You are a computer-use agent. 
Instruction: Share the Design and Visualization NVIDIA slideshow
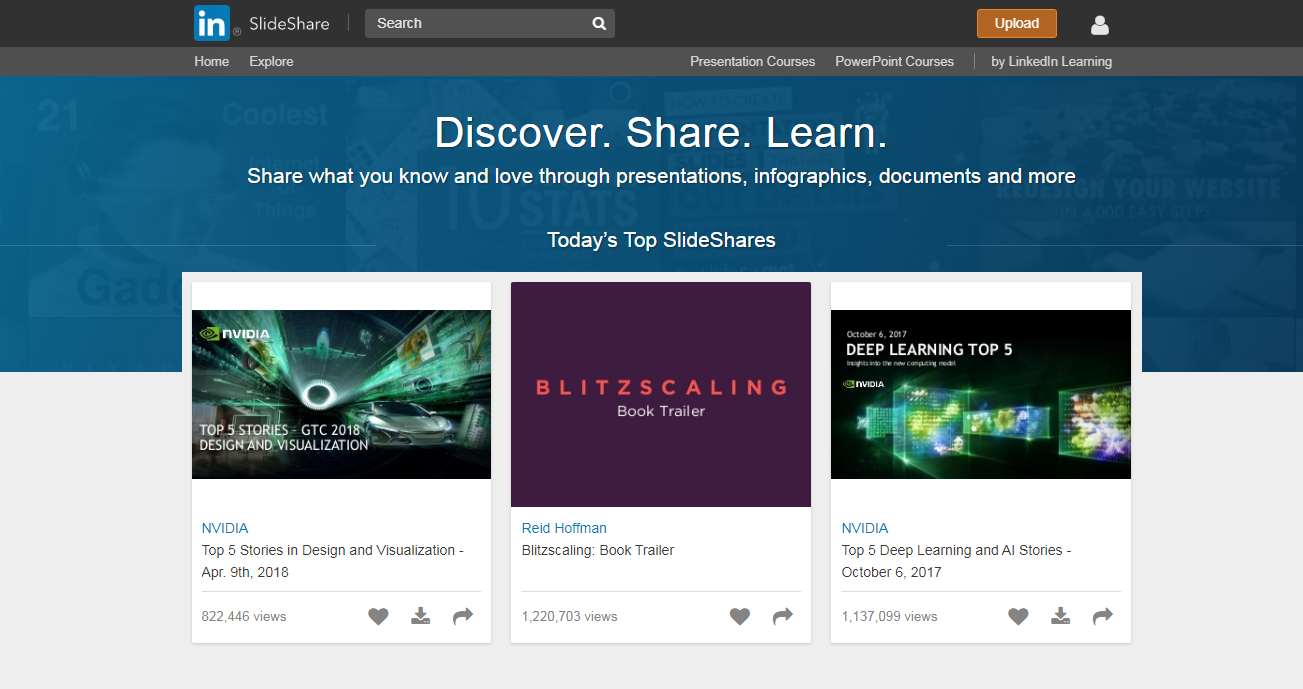(x=463, y=617)
